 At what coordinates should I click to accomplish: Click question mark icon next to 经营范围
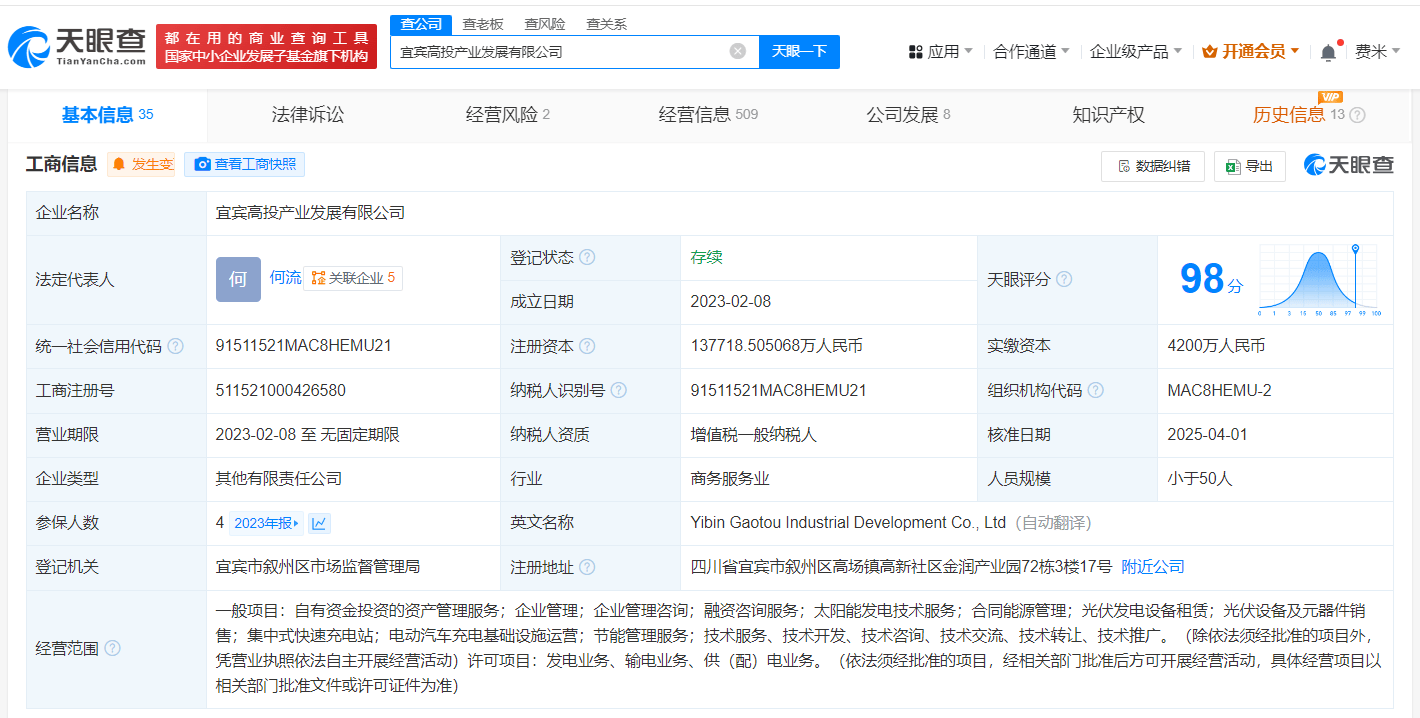[x=112, y=649]
